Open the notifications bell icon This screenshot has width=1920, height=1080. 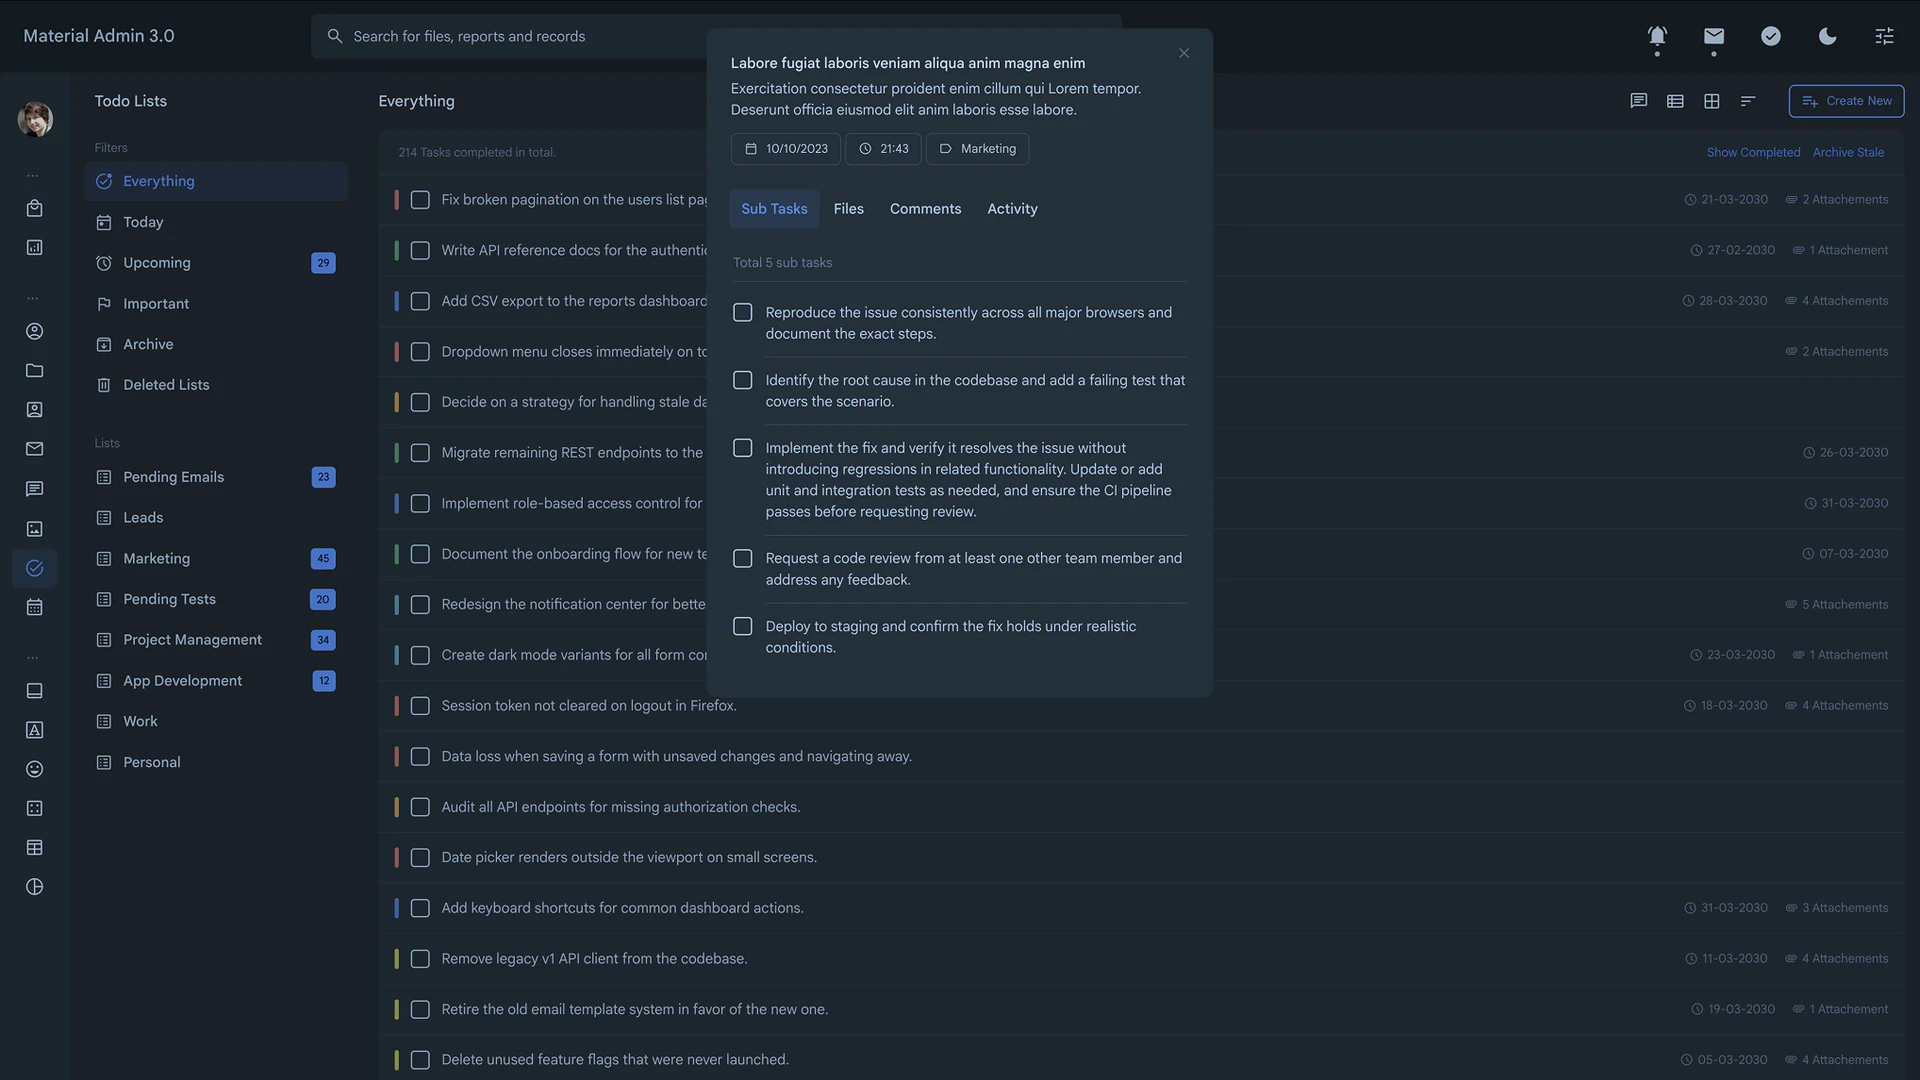(x=1657, y=36)
